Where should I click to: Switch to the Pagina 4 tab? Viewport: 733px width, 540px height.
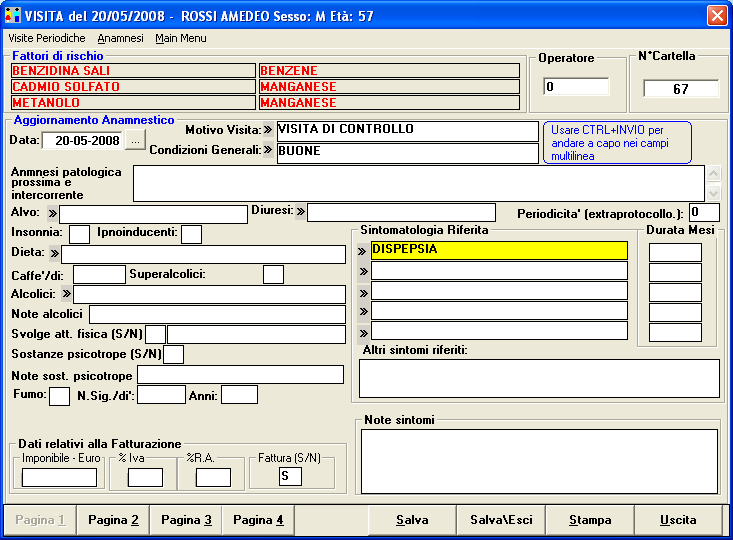(258, 520)
